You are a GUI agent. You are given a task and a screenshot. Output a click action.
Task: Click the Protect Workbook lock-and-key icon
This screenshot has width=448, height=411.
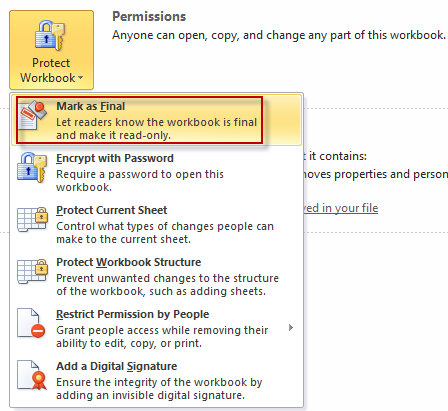[50, 35]
